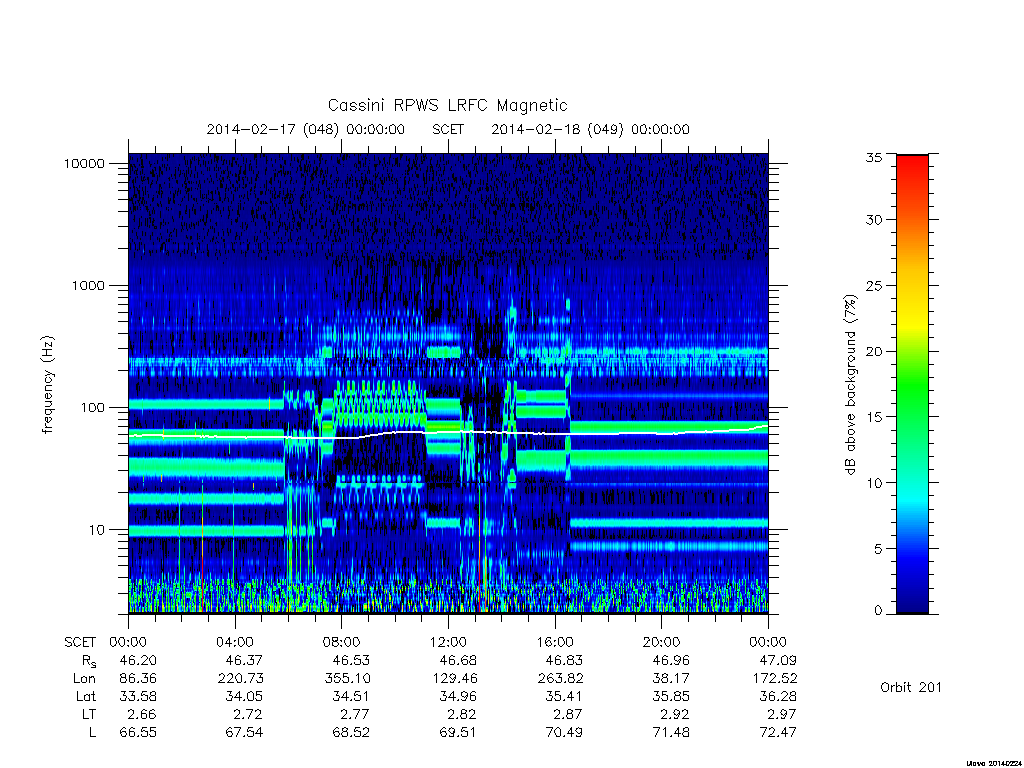
Task: Click the 100 Hz frequency axis label
Action: coord(92,408)
